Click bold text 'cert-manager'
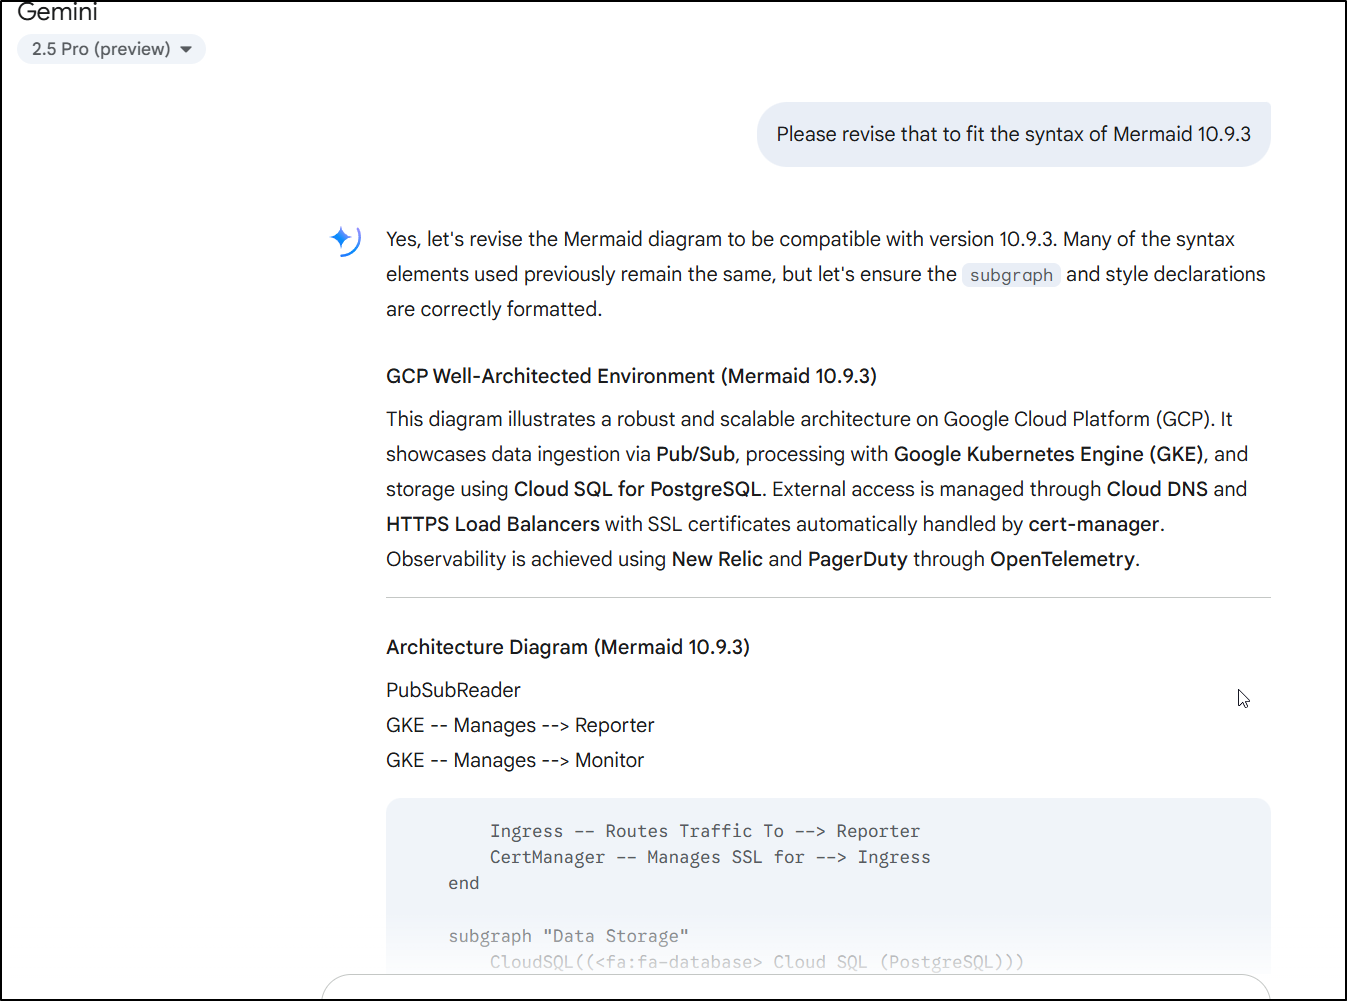1347x1001 pixels. coord(1094,524)
